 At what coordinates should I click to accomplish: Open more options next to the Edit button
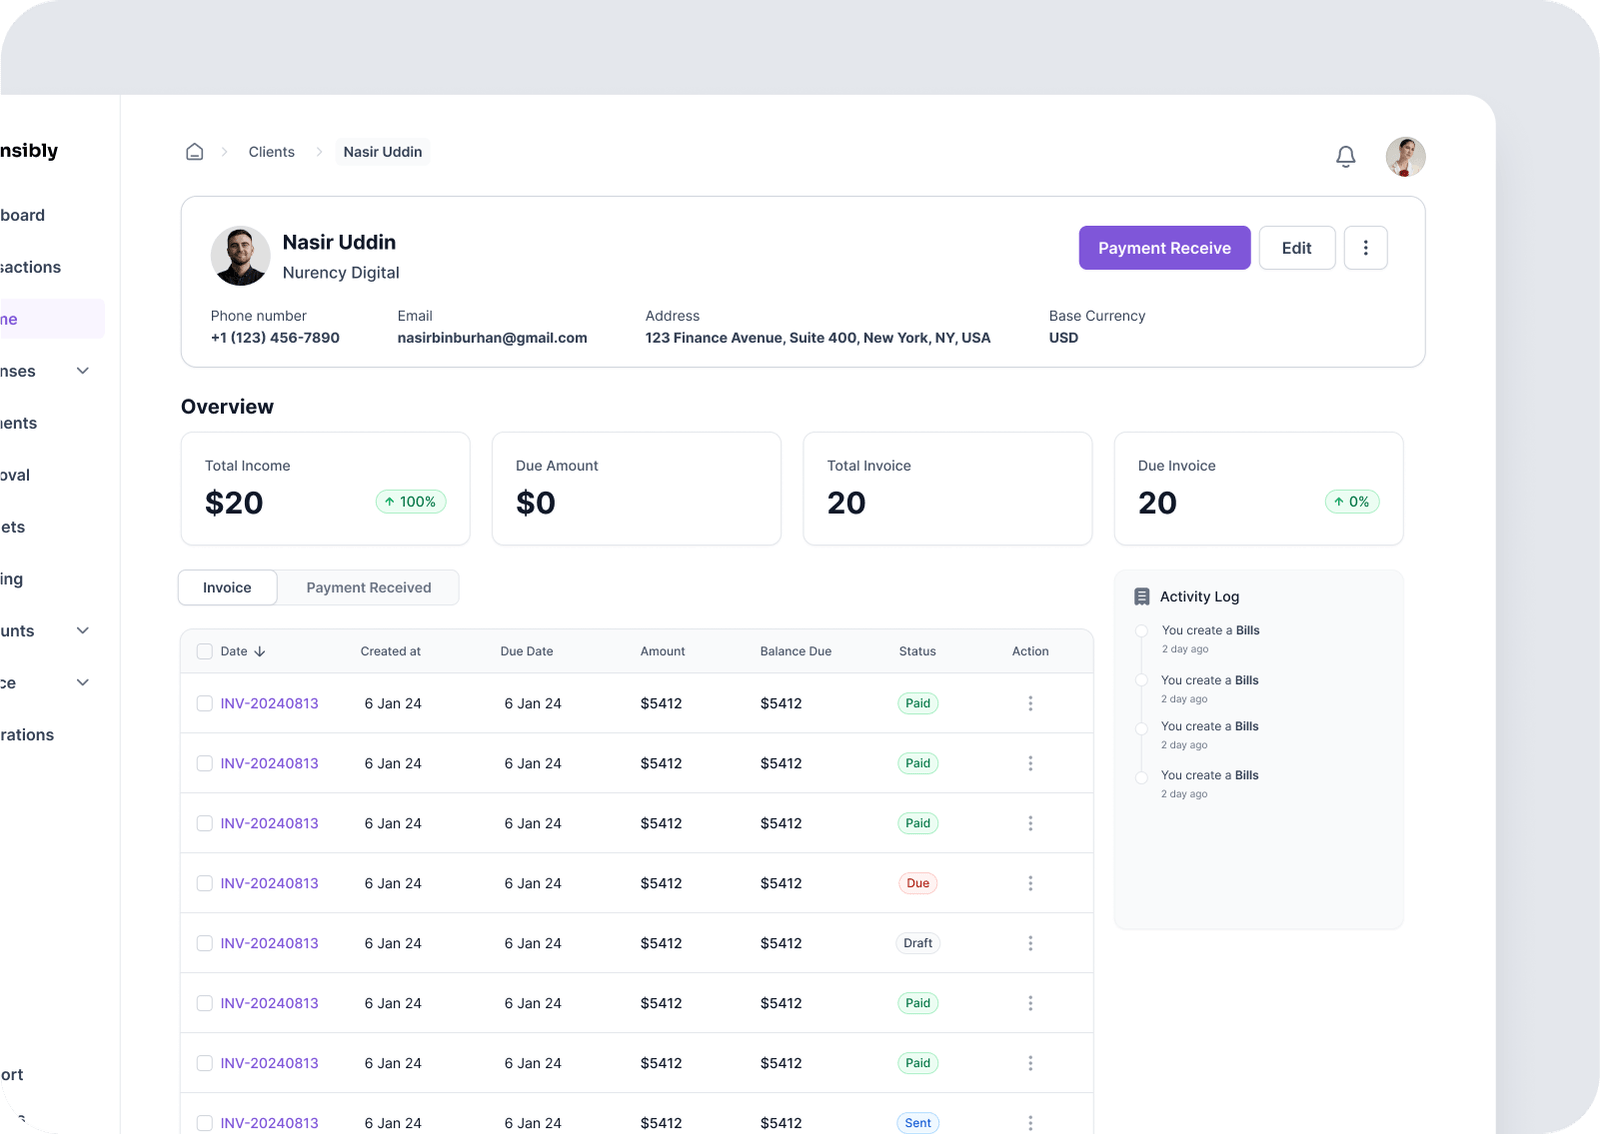tap(1365, 248)
